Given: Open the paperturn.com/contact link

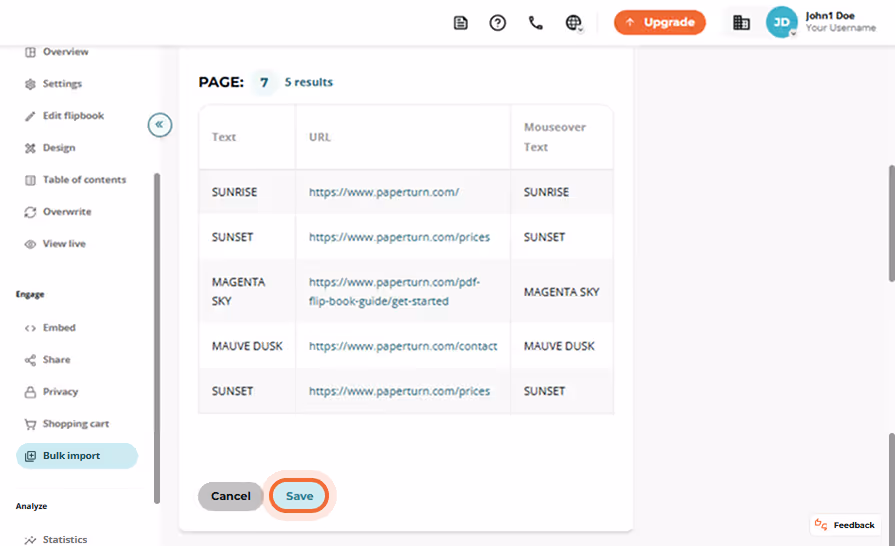Looking at the screenshot, I should (403, 346).
